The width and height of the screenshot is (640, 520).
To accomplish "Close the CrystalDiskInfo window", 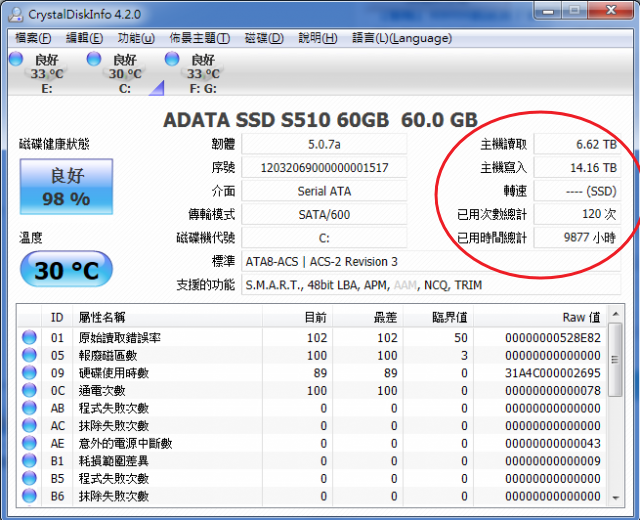I will tap(611, 11).
